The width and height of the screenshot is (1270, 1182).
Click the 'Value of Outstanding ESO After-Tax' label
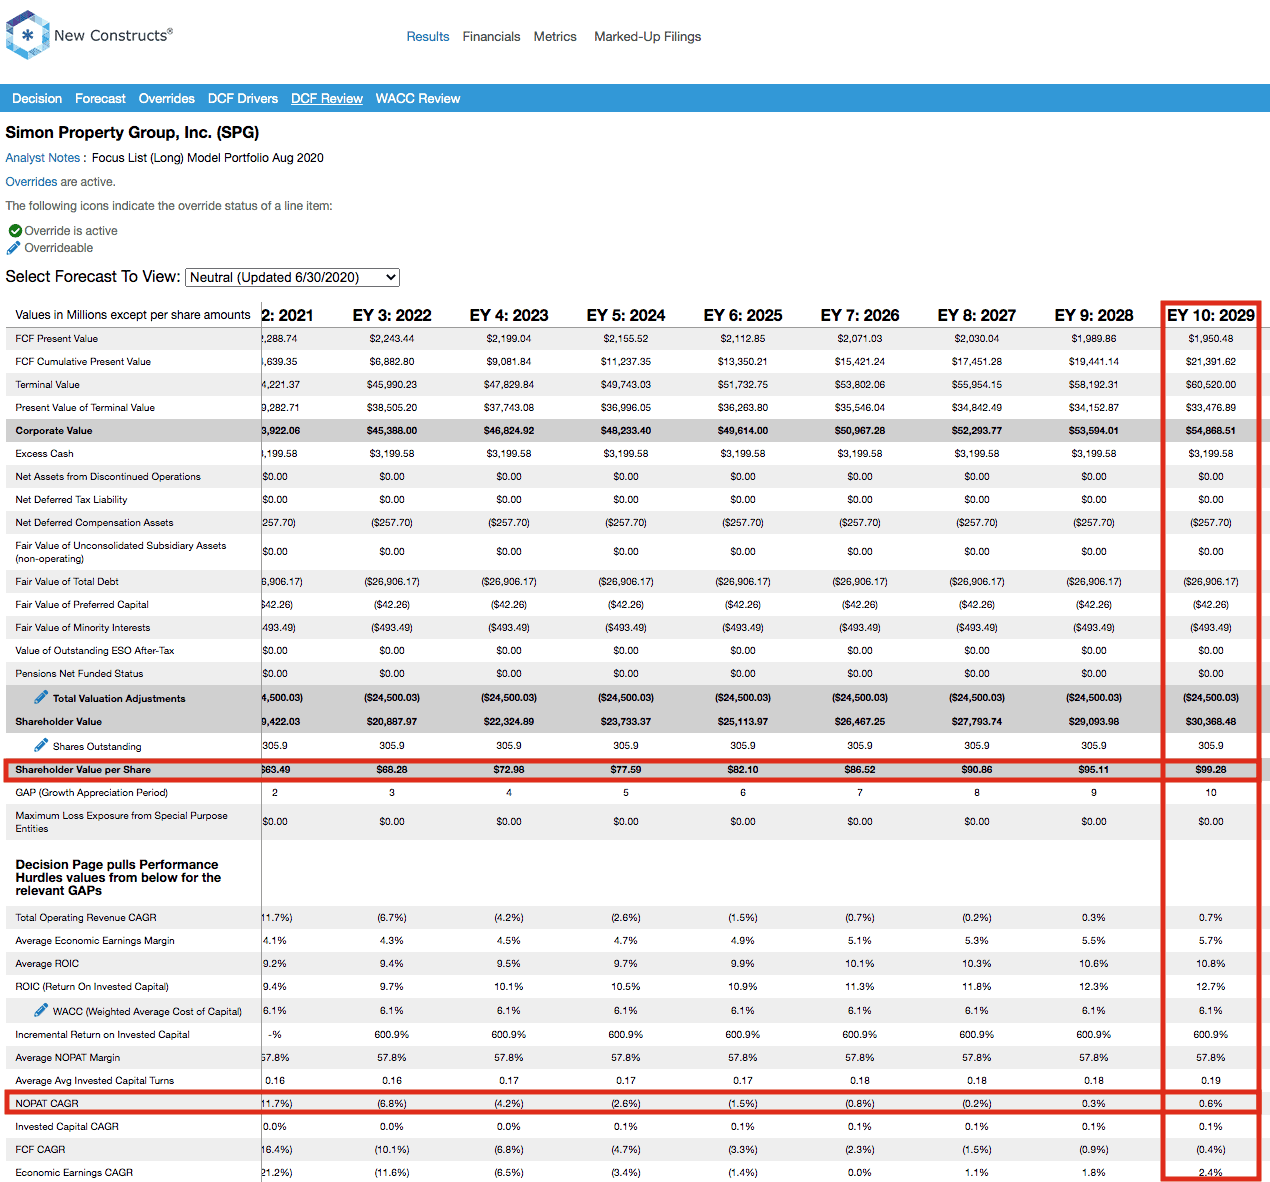(x=95, y=651)
